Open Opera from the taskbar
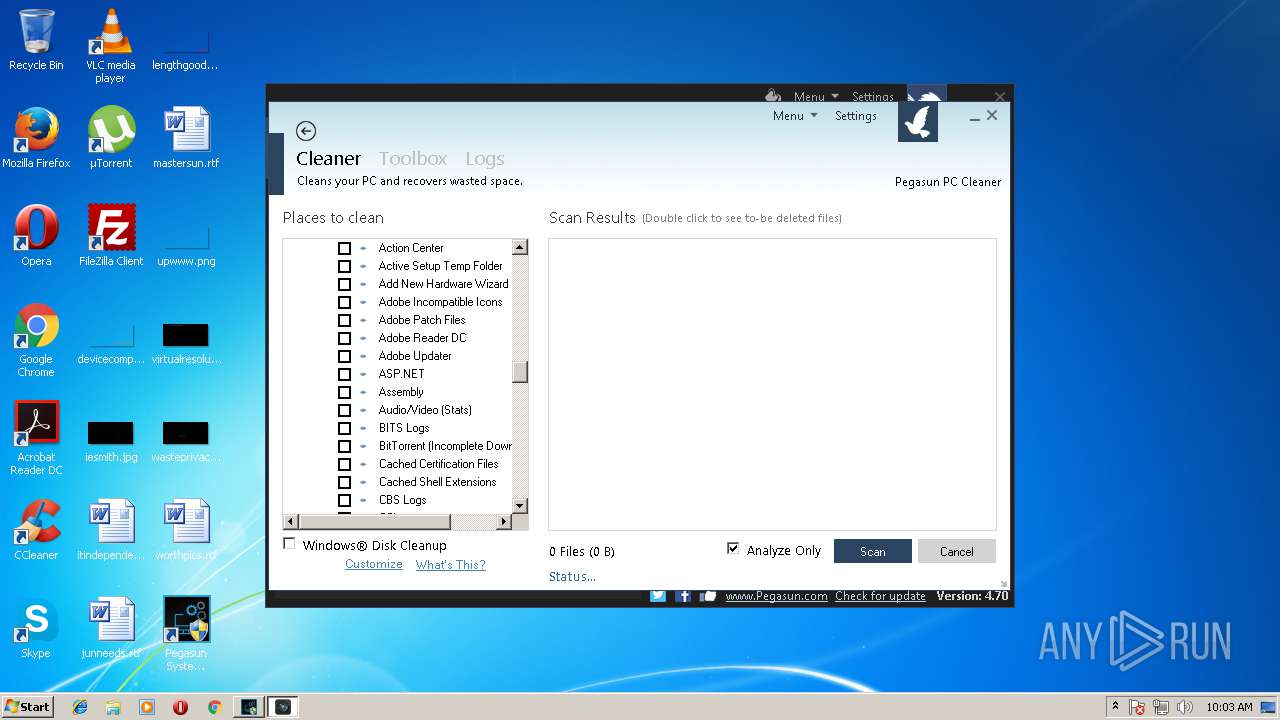Viewport: 1280px width, 720px height. tap(180, 707)
